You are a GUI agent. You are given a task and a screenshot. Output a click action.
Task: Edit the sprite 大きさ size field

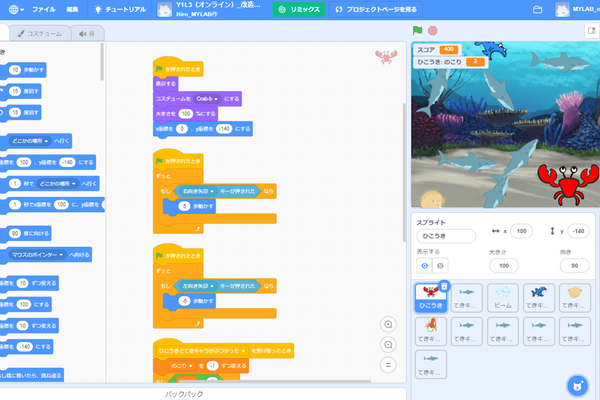pyautogui.click(x=504, y=266)
